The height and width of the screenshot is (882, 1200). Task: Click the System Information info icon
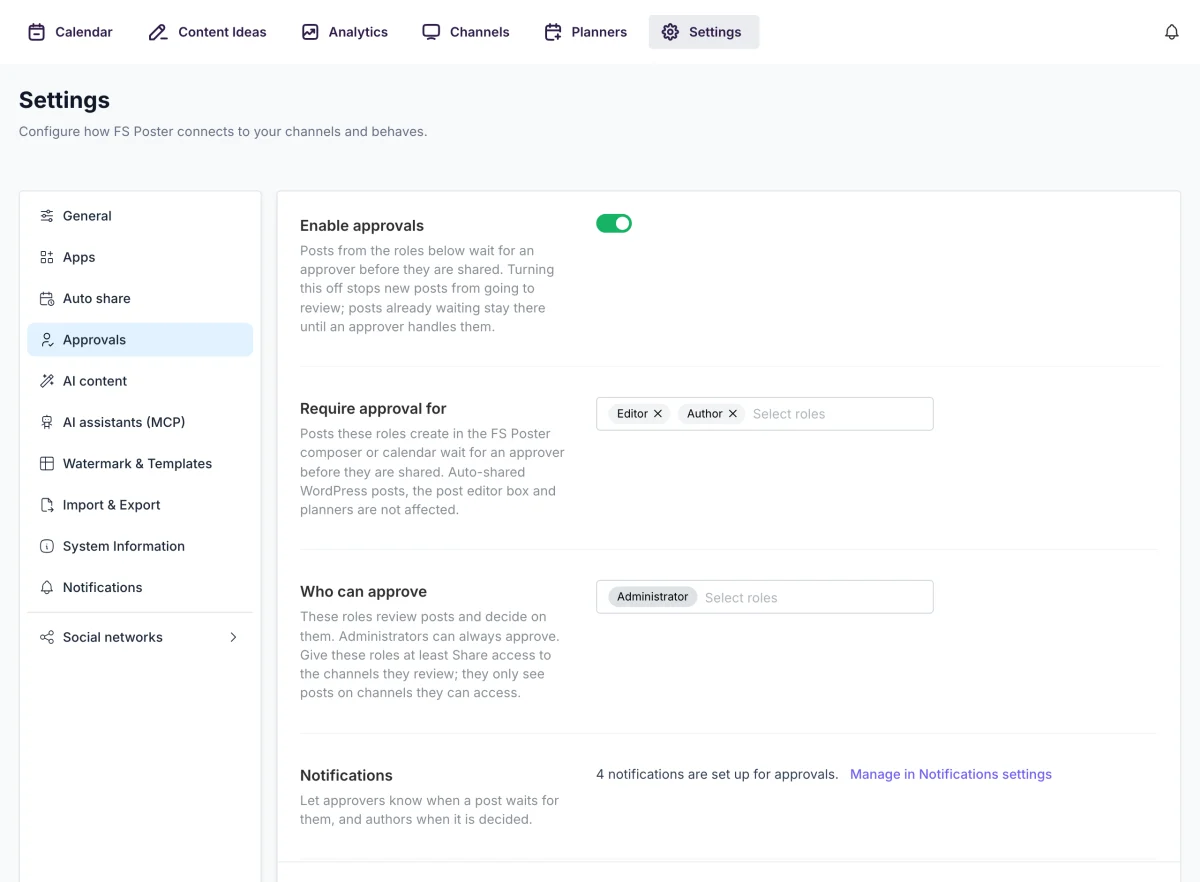pos(47,546)
